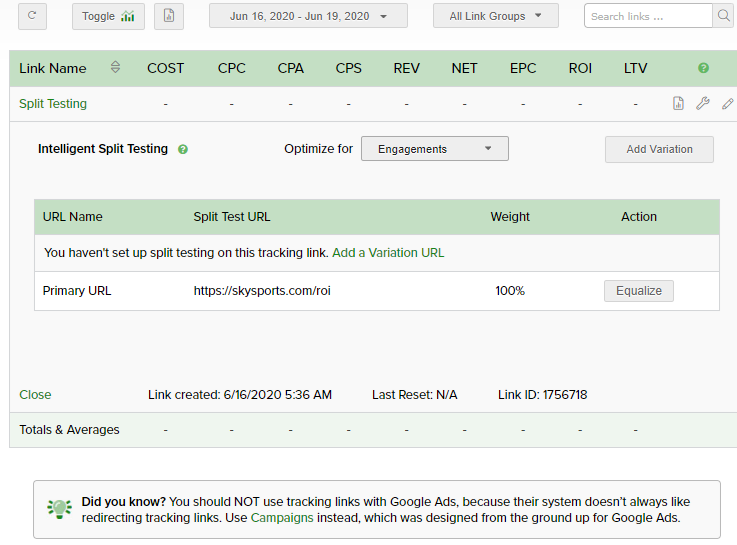Open the Optimize for Engagements dropdown
737x545 pixels.
coord(434,149)
